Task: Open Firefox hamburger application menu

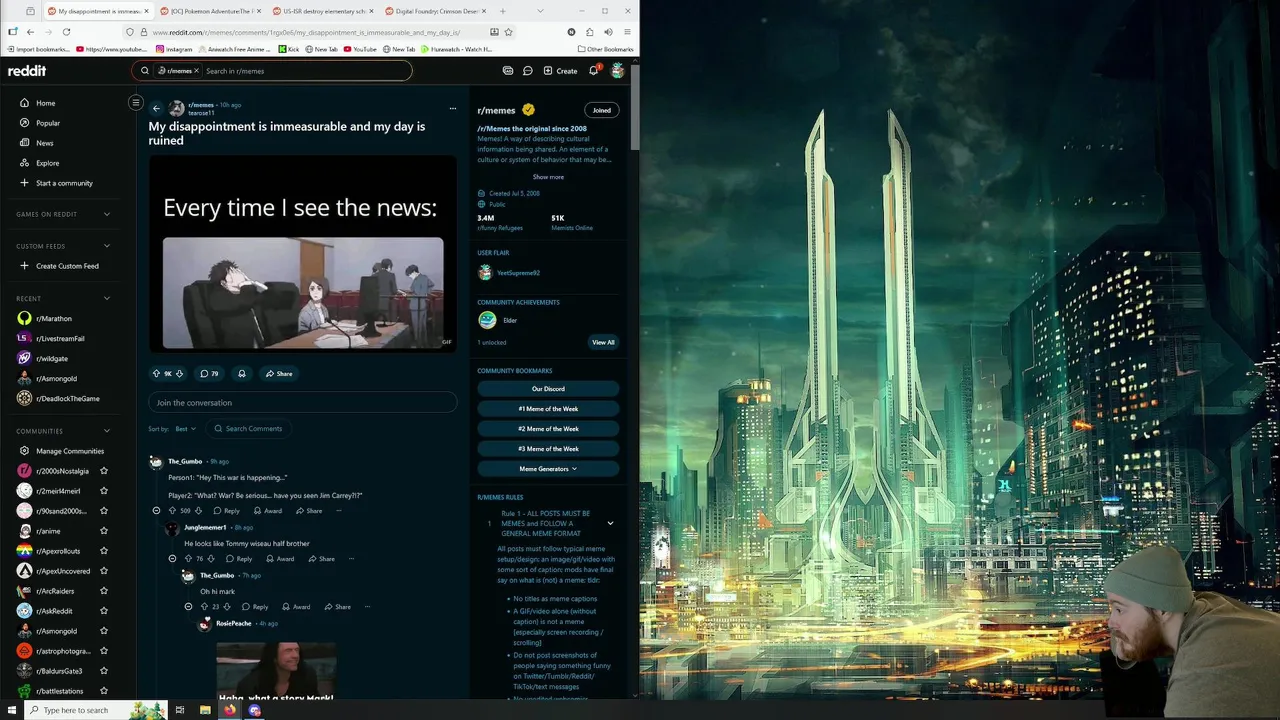Action: point(627,32)
